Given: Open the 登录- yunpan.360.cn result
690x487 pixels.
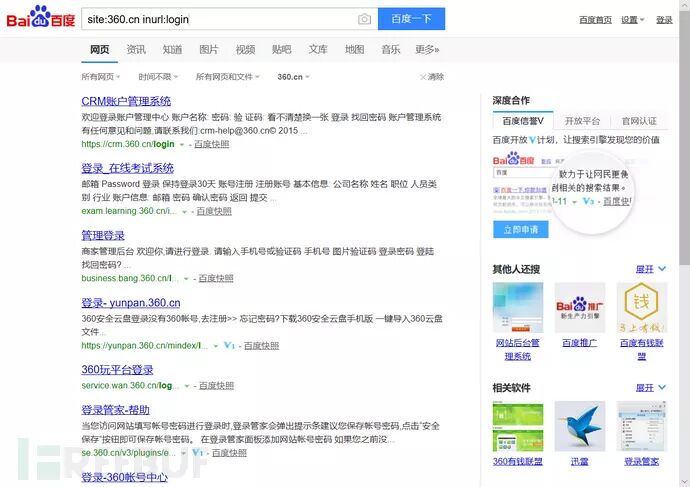Looking at the screenshot, I should pyautogui.click(x=131, y=303).
